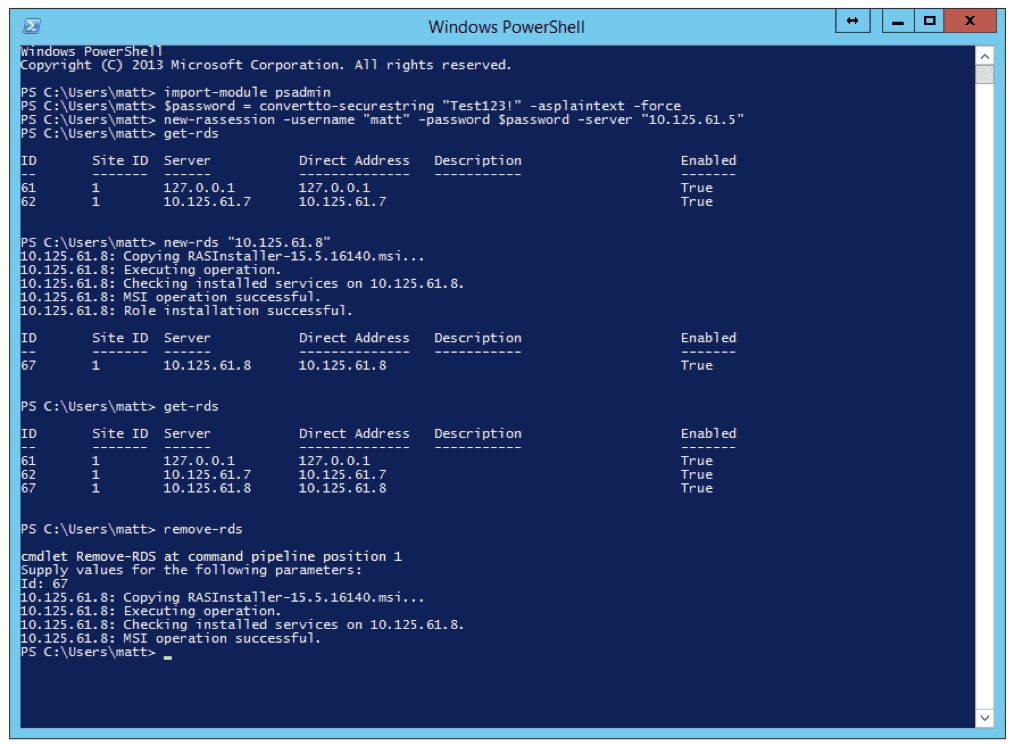Click the "10.125.61.5" server address text

pos(692,120)
